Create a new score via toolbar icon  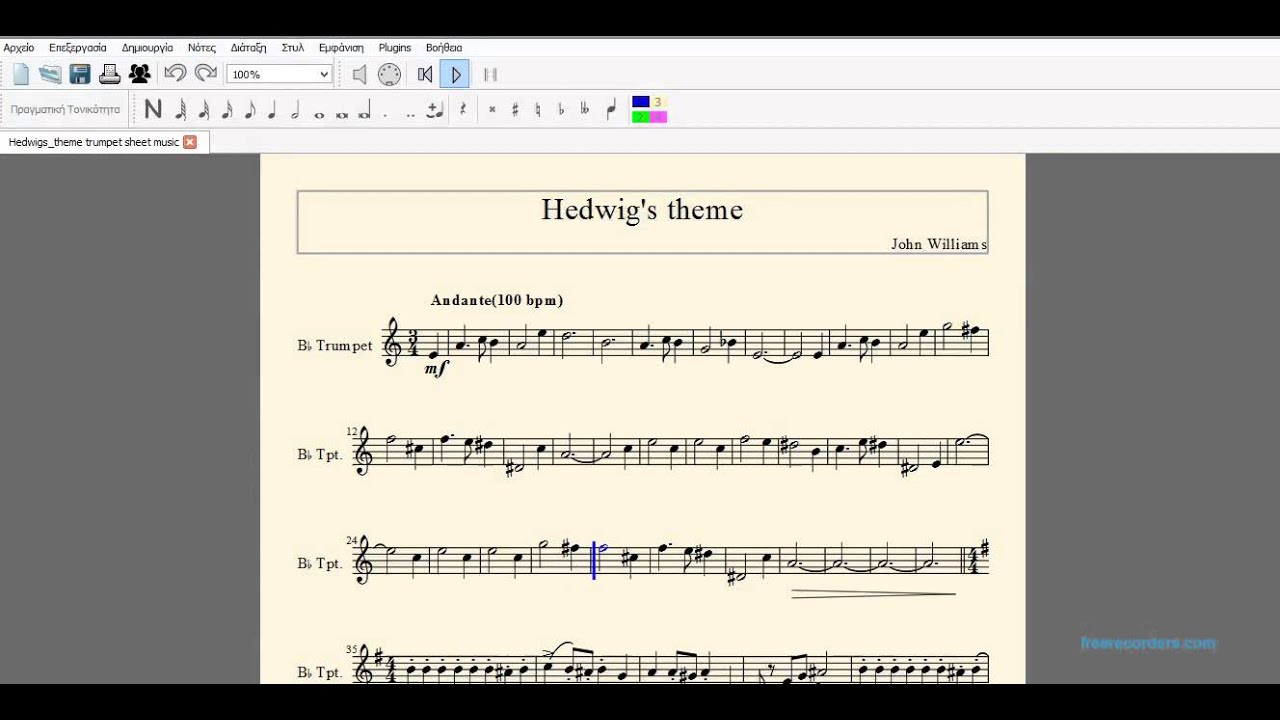pos(21,74)
